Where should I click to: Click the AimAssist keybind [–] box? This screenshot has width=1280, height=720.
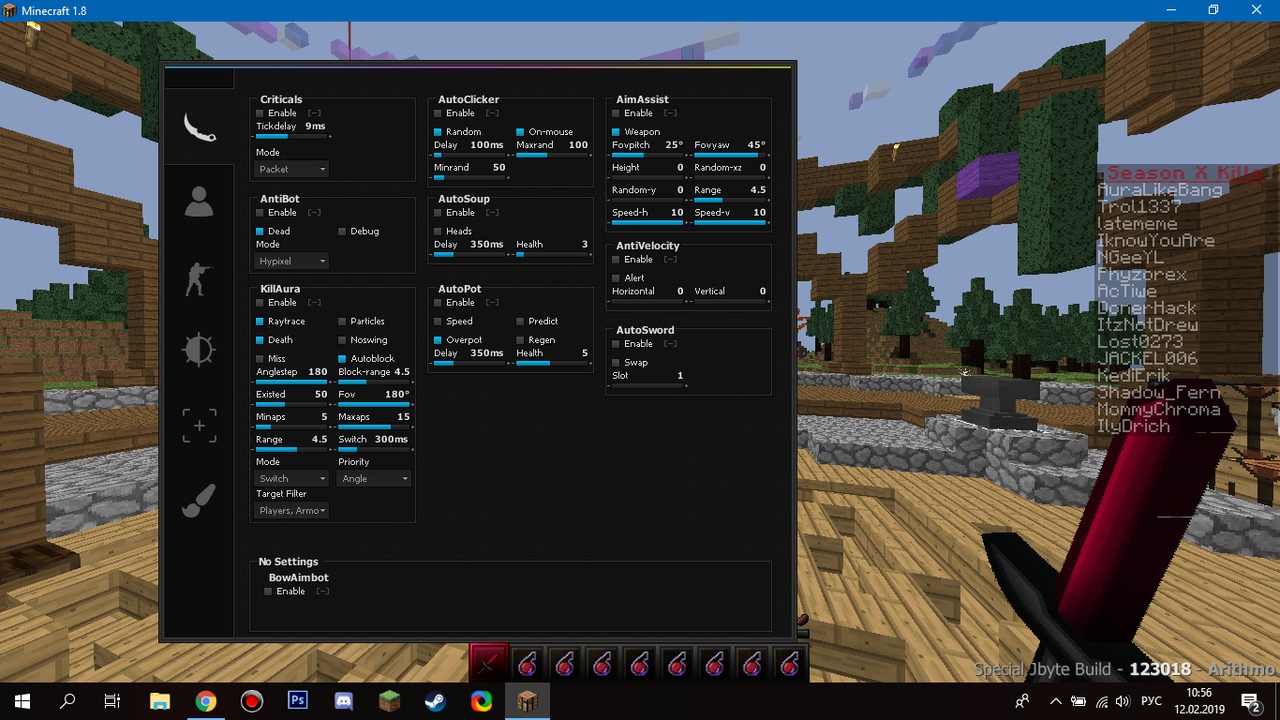[x=670, y=113]
